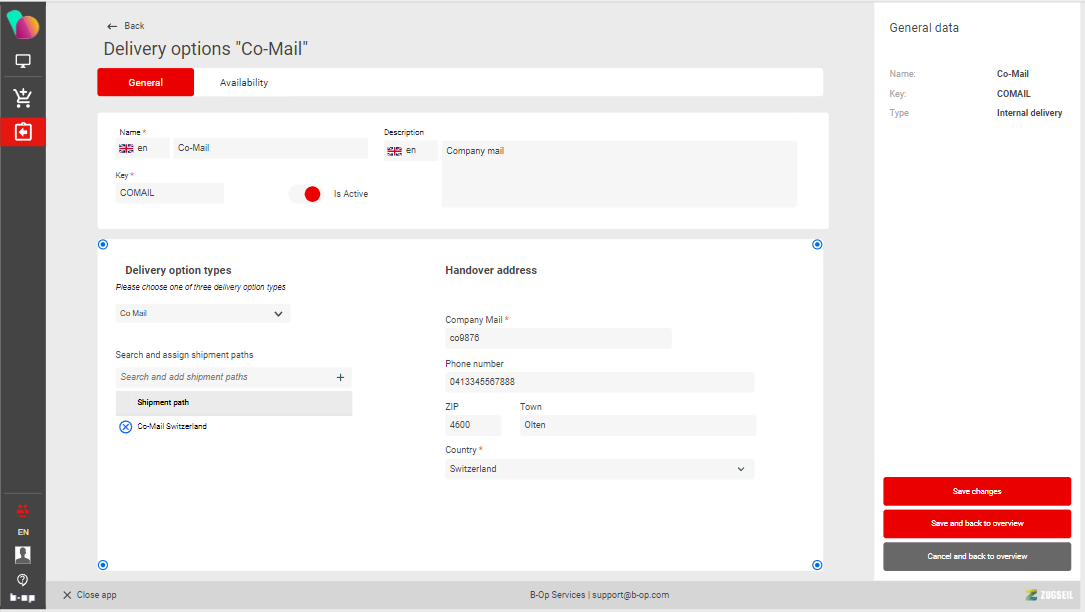The width and height of the screenshot is (1085, 612).
Task: Remove Co-Mail Switzerland shipment path
Action: [126, 427]
